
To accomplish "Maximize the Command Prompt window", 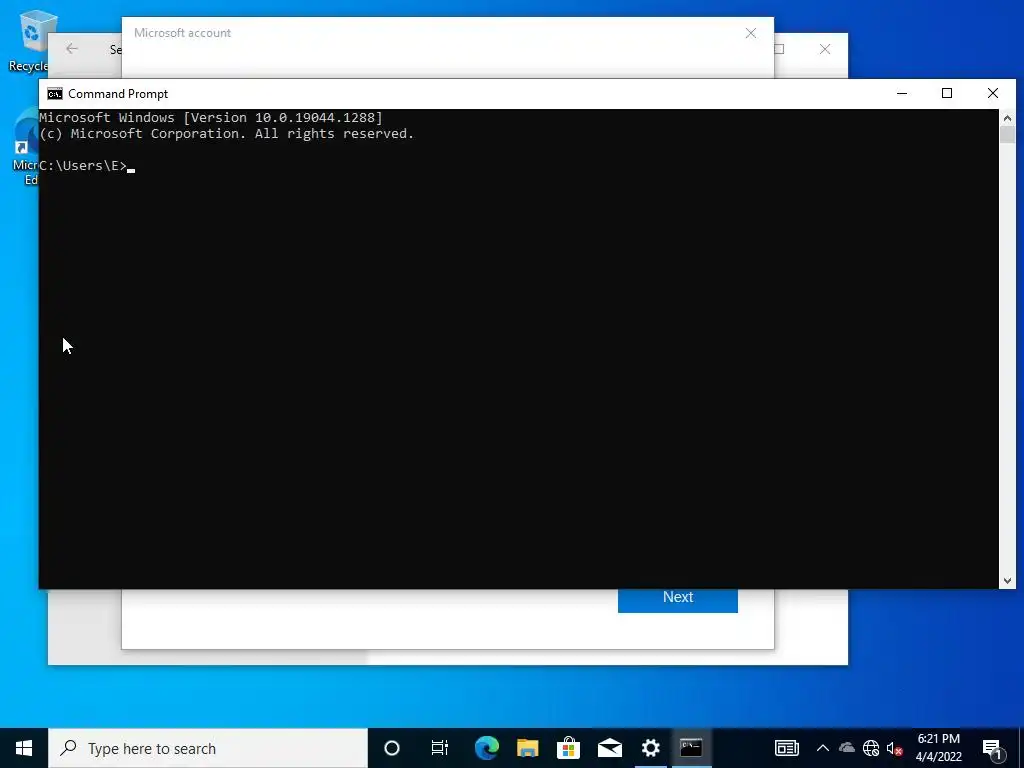I will pos(947,93).
